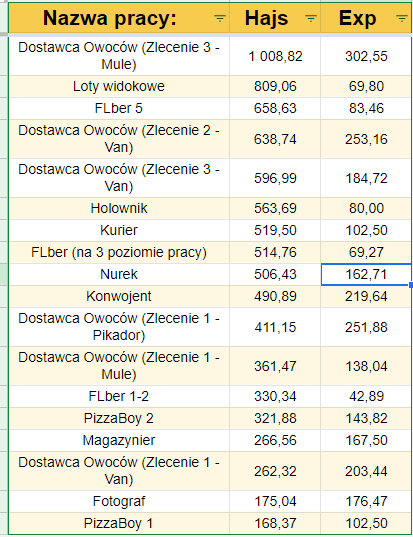Image resolution: width=413 pixels, height=537 pixels.
Task: Select the PizzaBoy 2 Hajs value 321,88
Action: [x=275, y=419]
